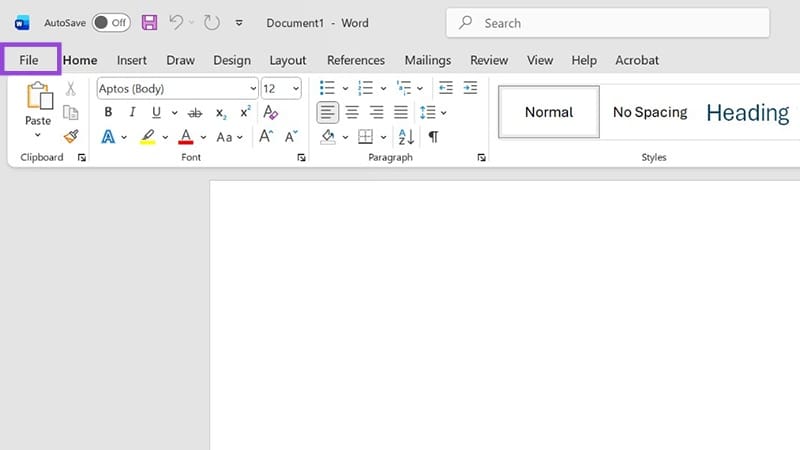
Task: Click the Clear All Formatting icon
Action: [270, 113]
